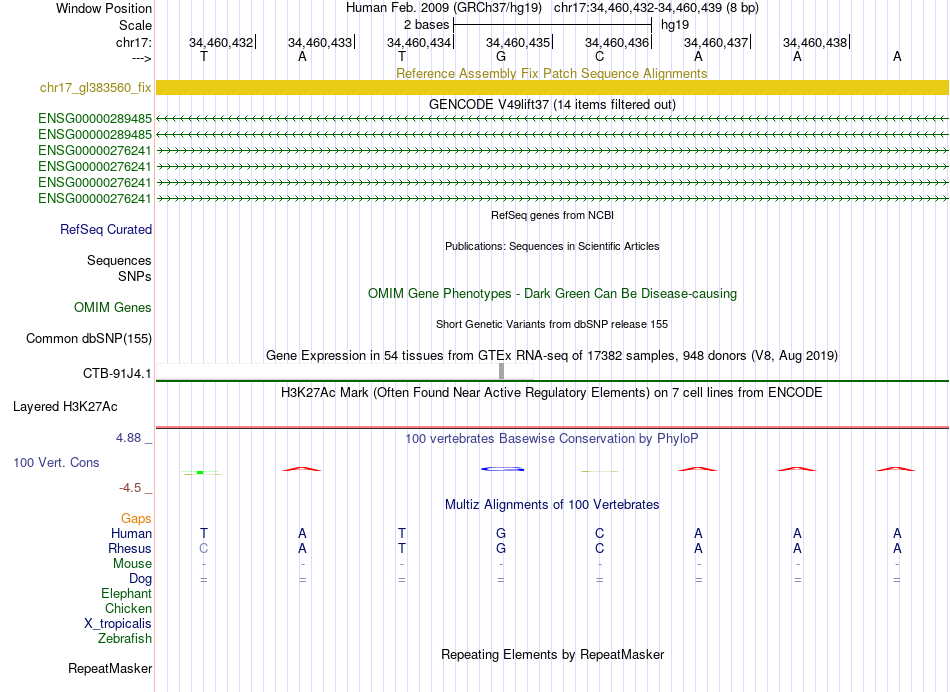Click reference base G in the ruler
Screen dimensions: 950x692
[x=501, y=56]
